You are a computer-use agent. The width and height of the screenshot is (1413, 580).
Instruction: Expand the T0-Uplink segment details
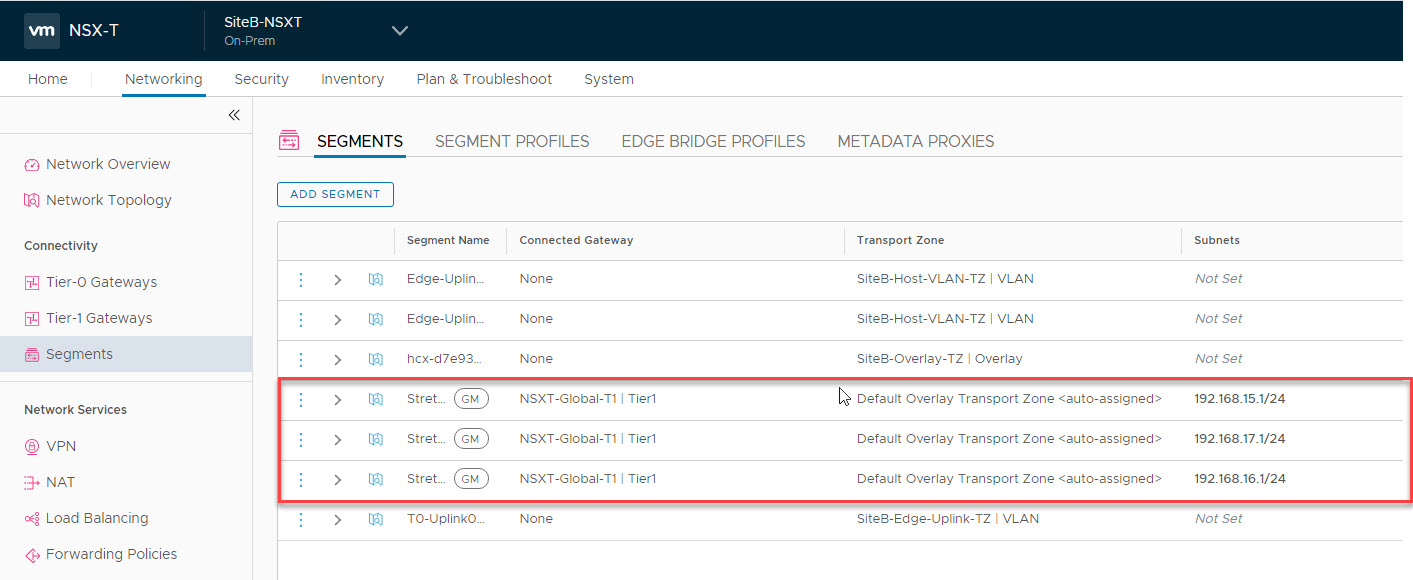tap(338, 519)
